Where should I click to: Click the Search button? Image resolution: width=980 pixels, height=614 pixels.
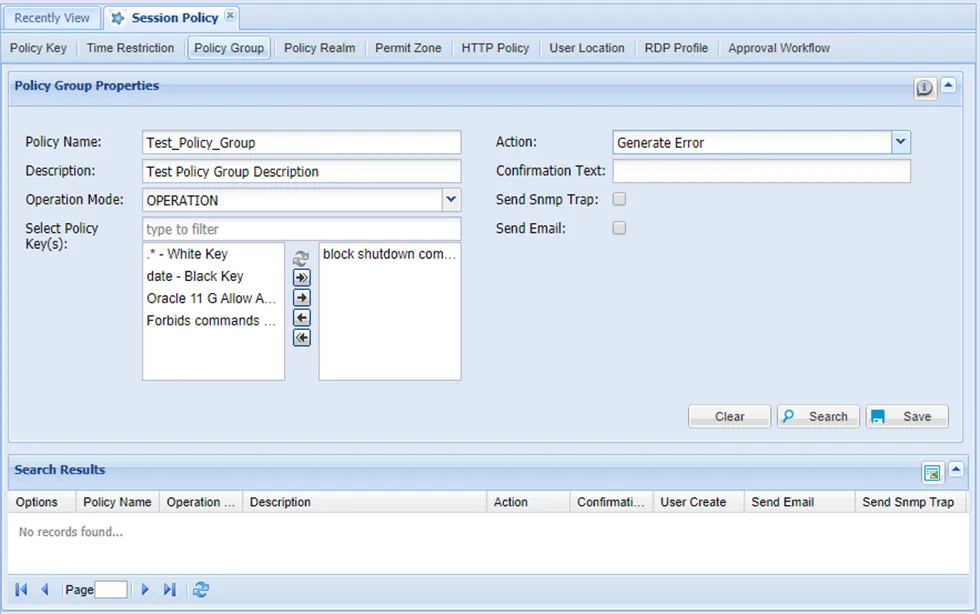coord(818,416)
